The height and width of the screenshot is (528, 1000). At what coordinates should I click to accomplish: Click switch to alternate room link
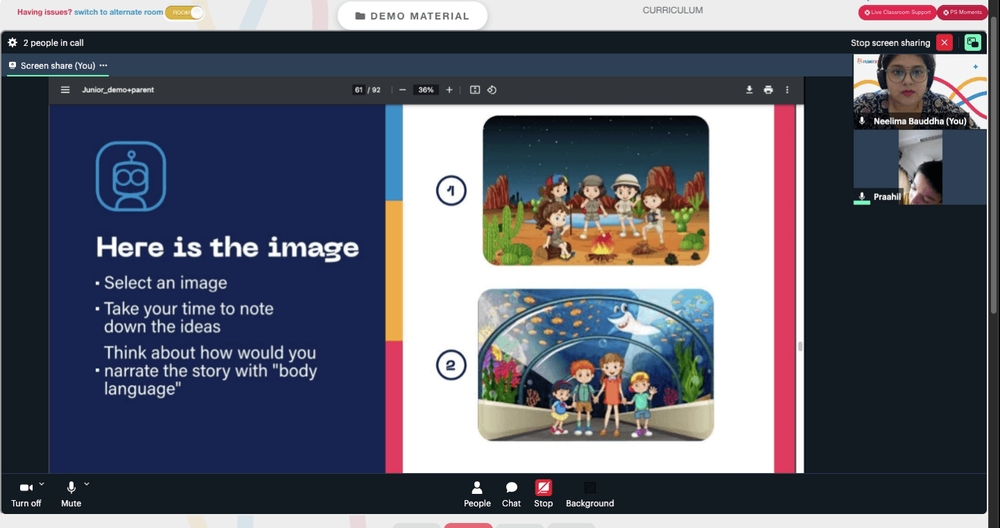coord(119,12)
